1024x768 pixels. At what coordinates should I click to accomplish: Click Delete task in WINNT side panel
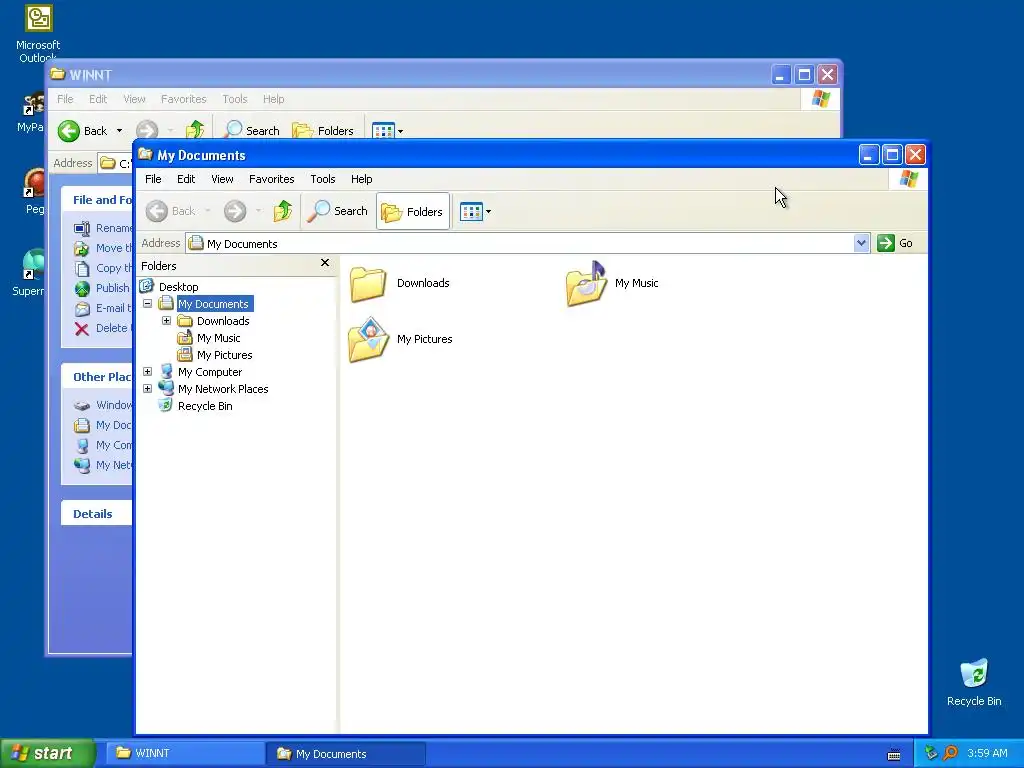point(101,328)
